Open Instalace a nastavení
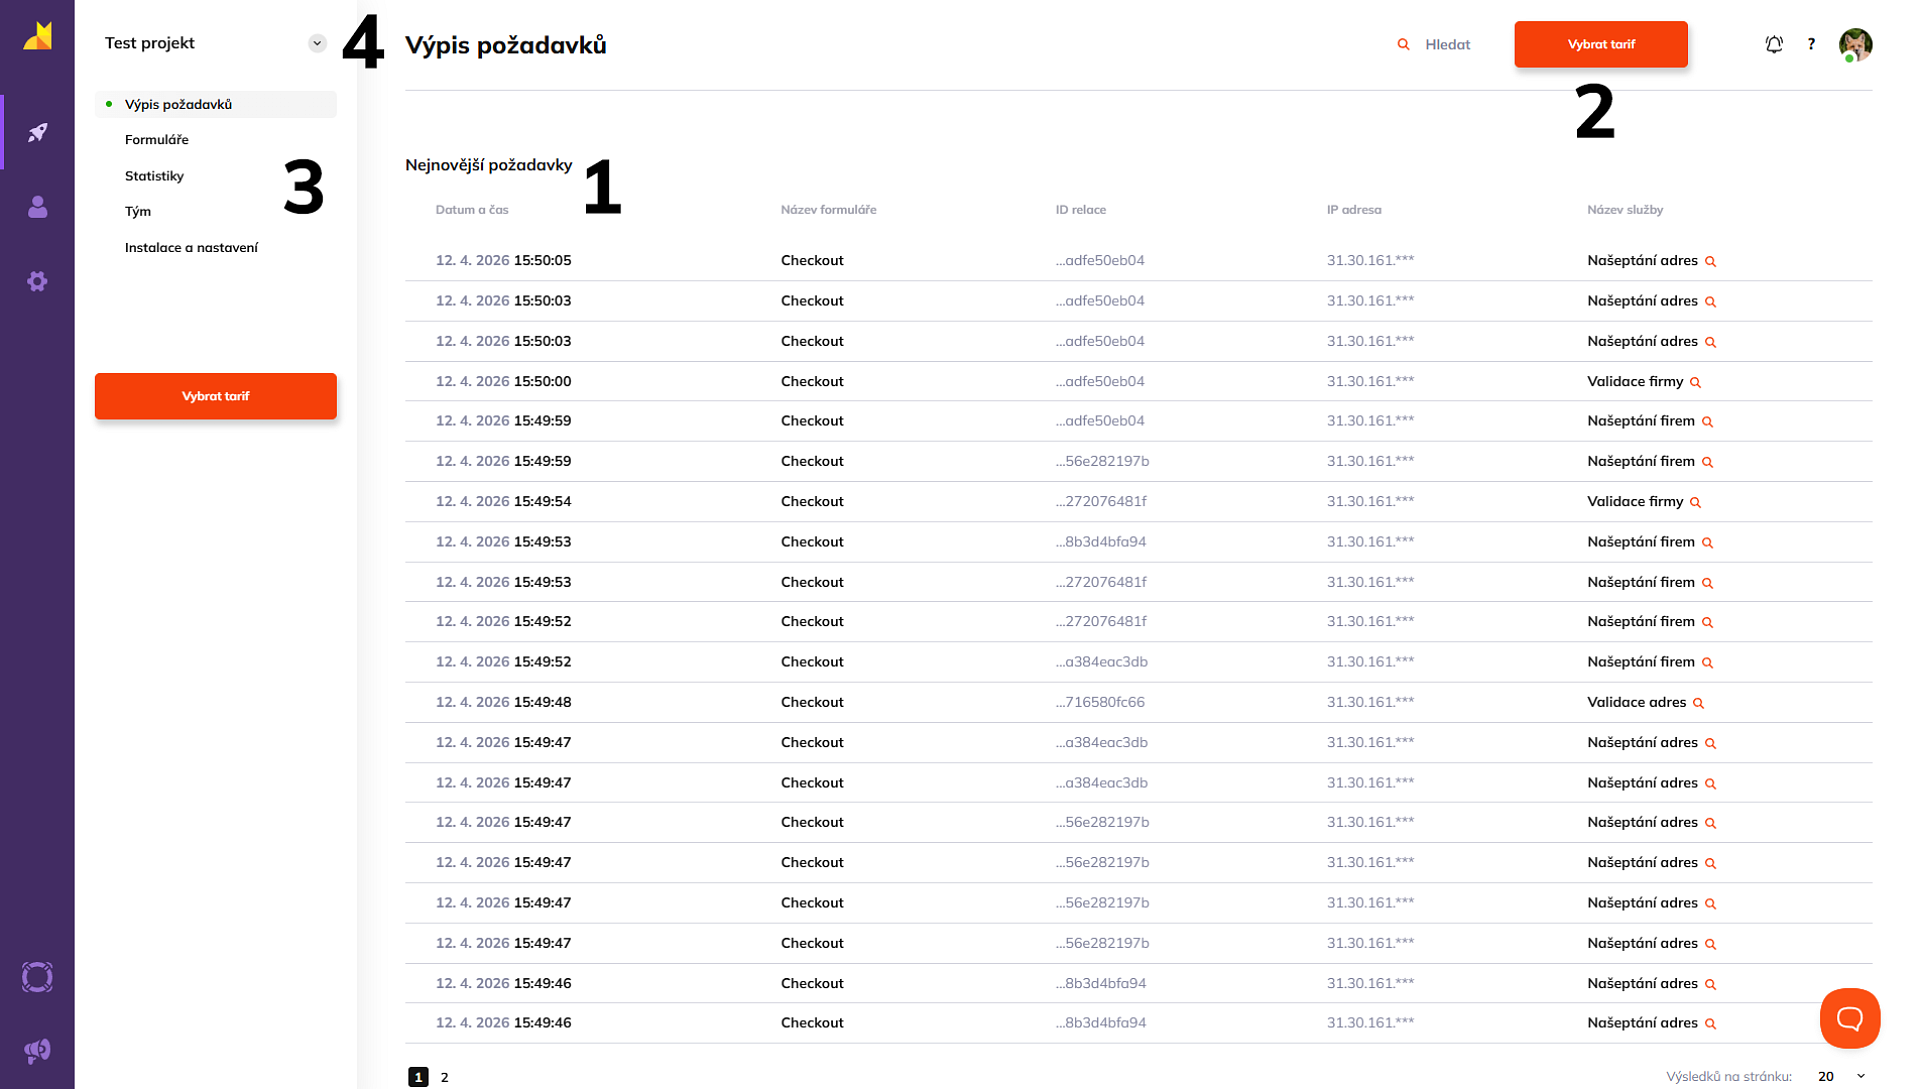The height and width of the screenshot is (1089, 1920). tap(191, 248)
